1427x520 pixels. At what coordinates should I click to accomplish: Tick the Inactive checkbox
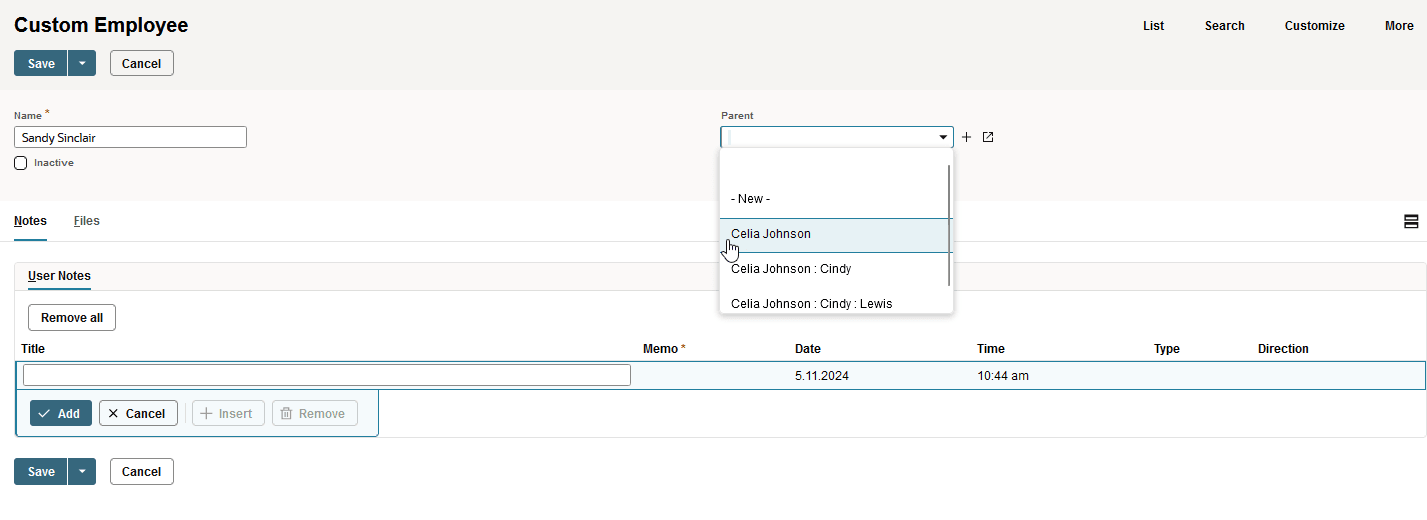tap(21, 163)
